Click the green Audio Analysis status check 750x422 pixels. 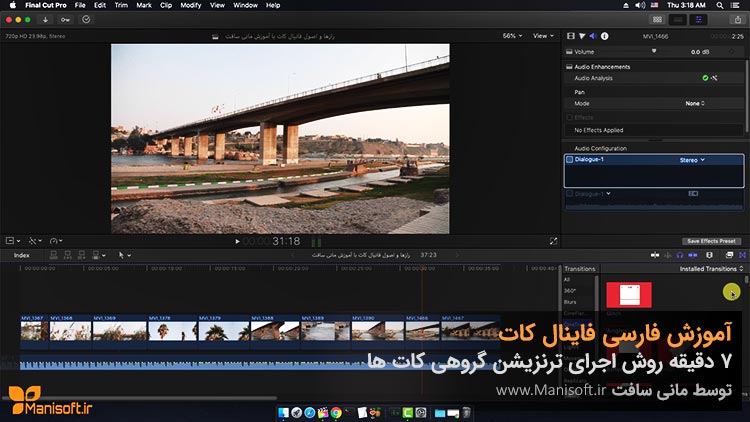pyautogui.click(x=705, y=78)
